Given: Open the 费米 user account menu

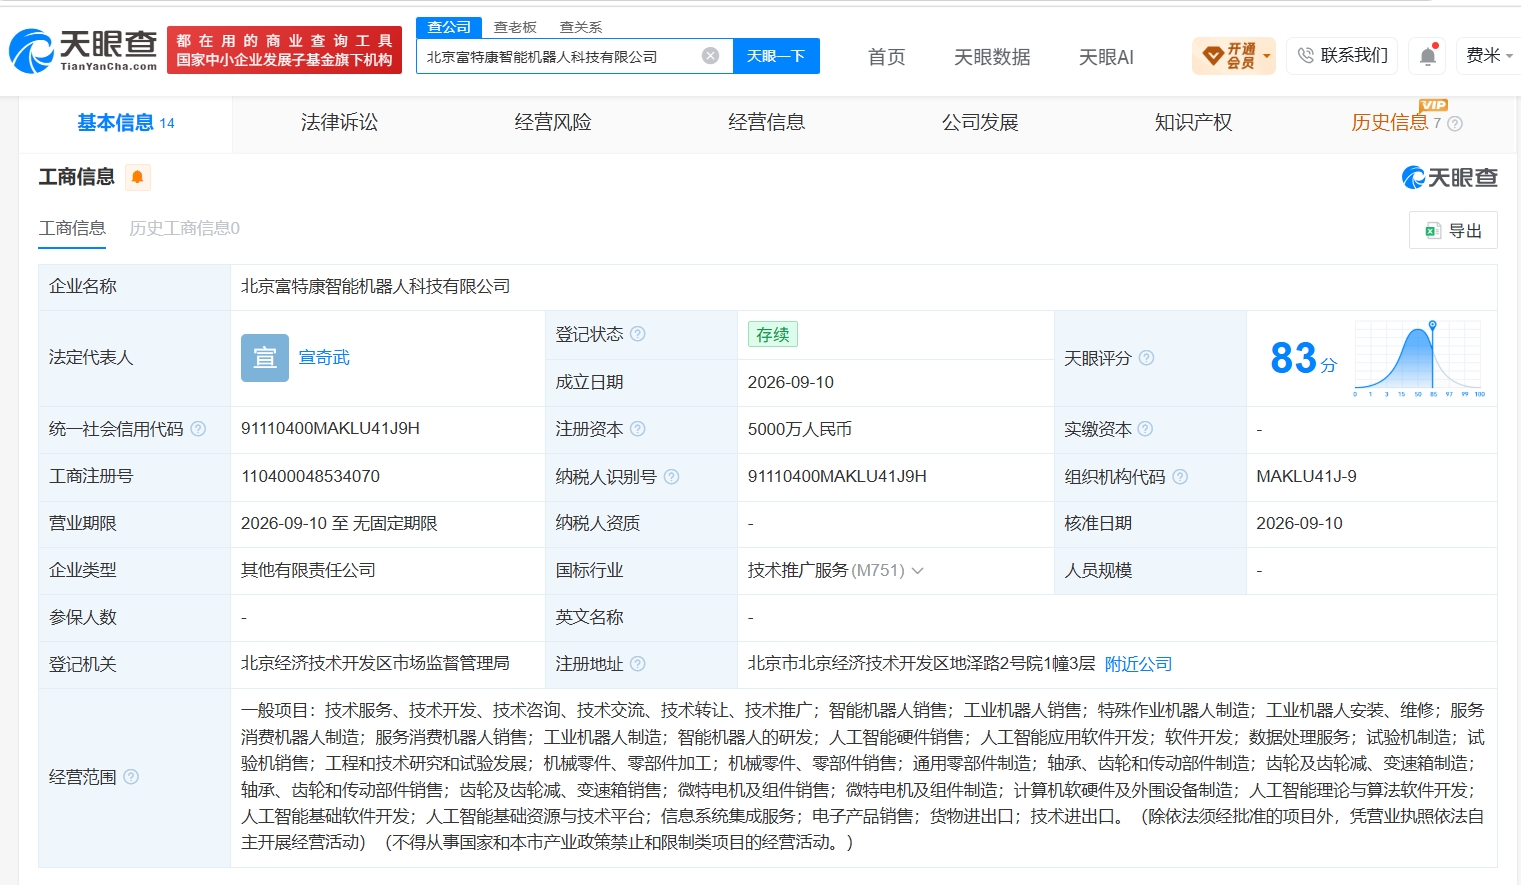Looking at the screenshot, I should (x=1489, y=56).
